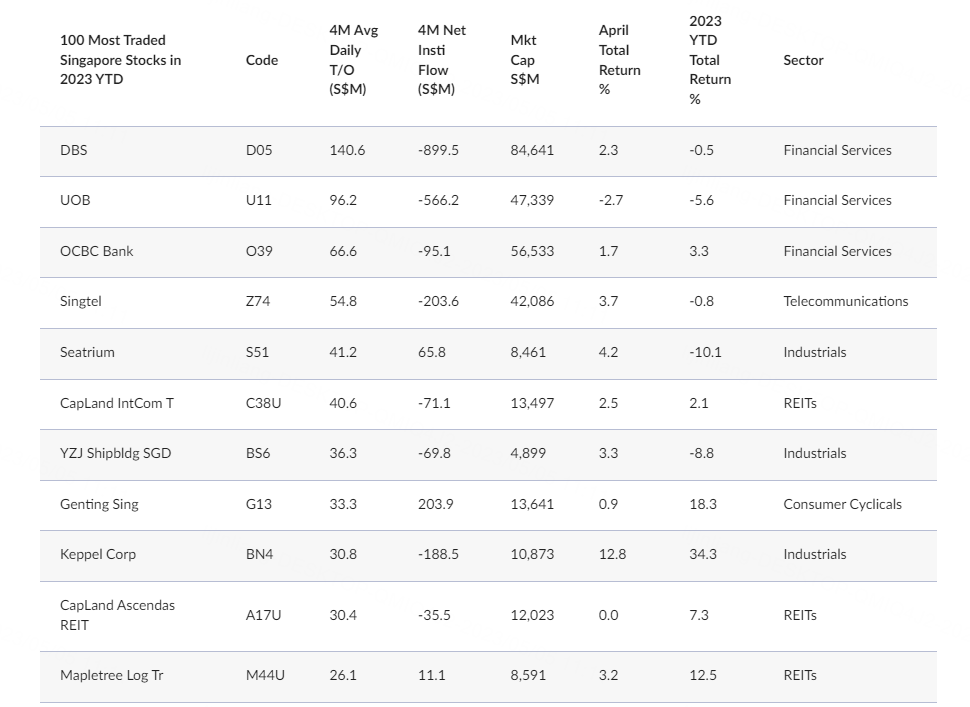Click the Keppel Corp stock name
This screenshot has width=970, height=707.
pos(98,554)
